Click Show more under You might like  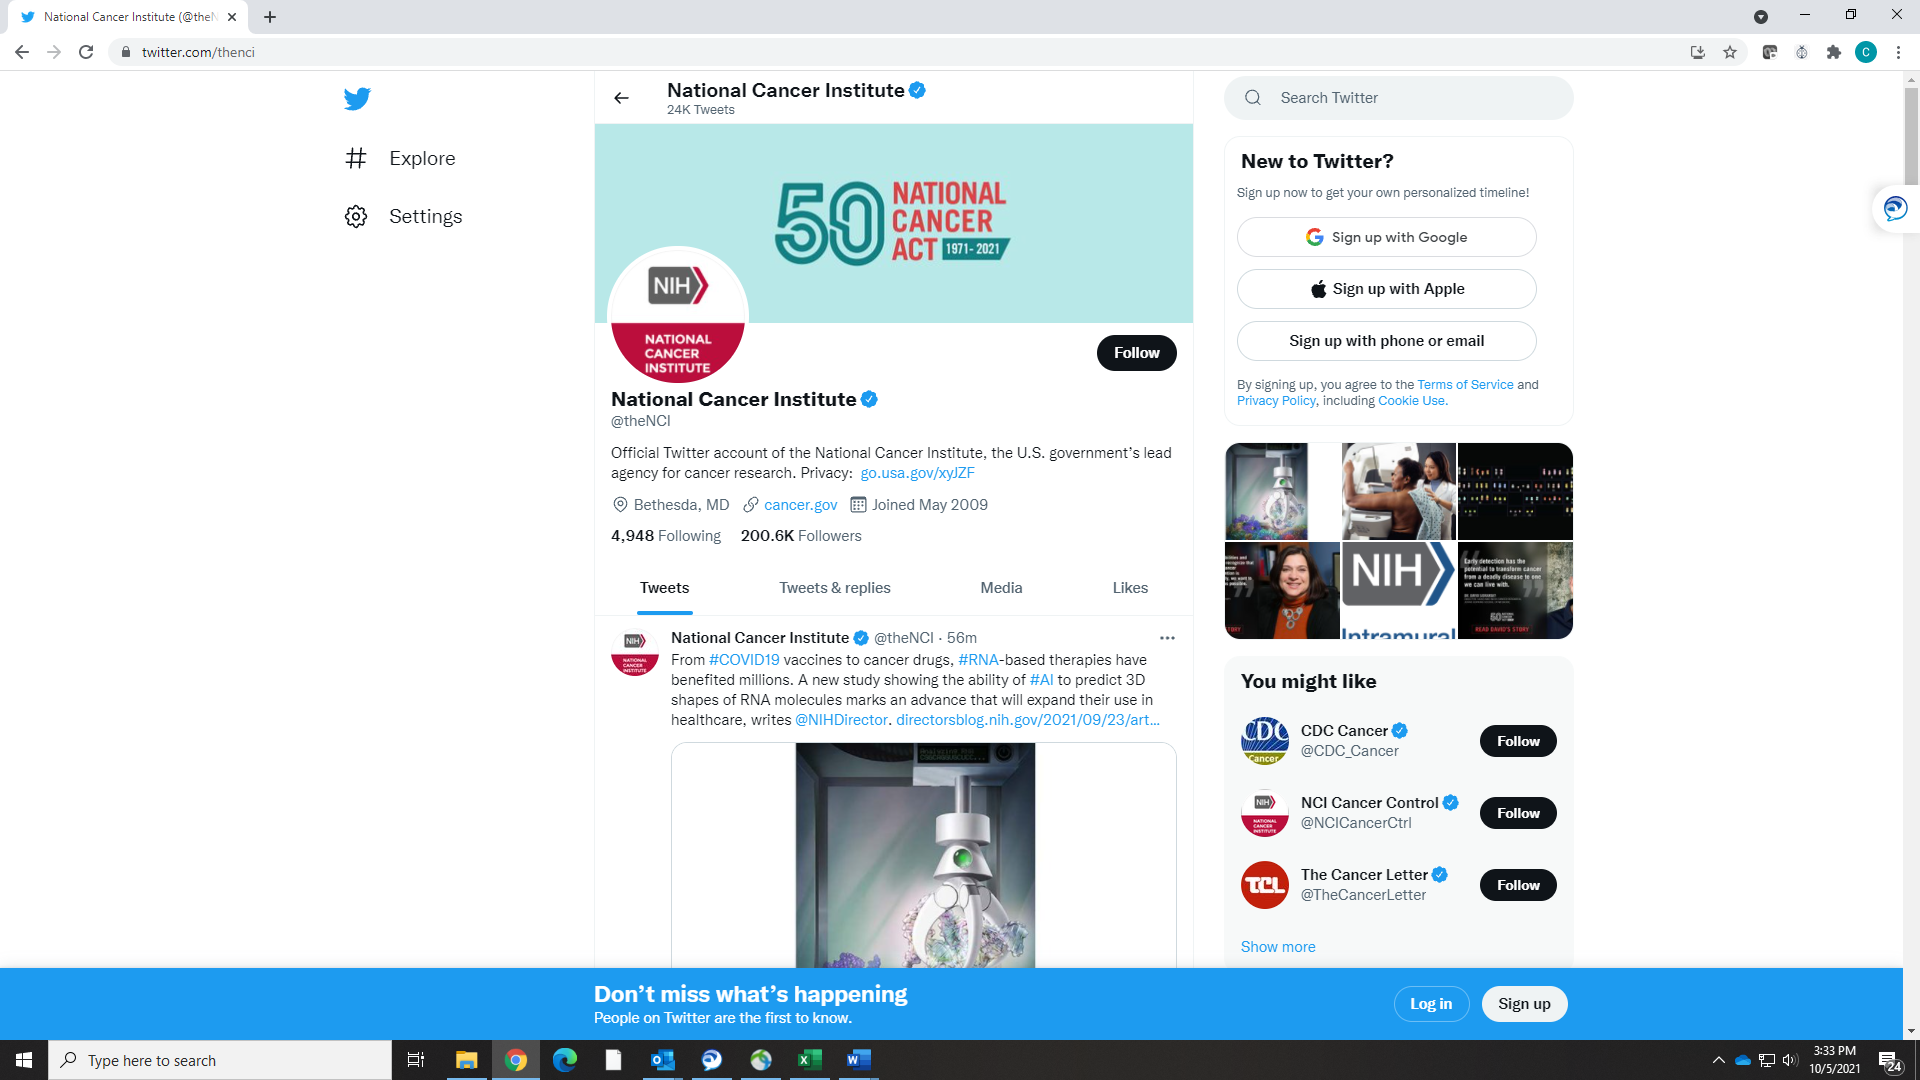tap(1278, 947)
